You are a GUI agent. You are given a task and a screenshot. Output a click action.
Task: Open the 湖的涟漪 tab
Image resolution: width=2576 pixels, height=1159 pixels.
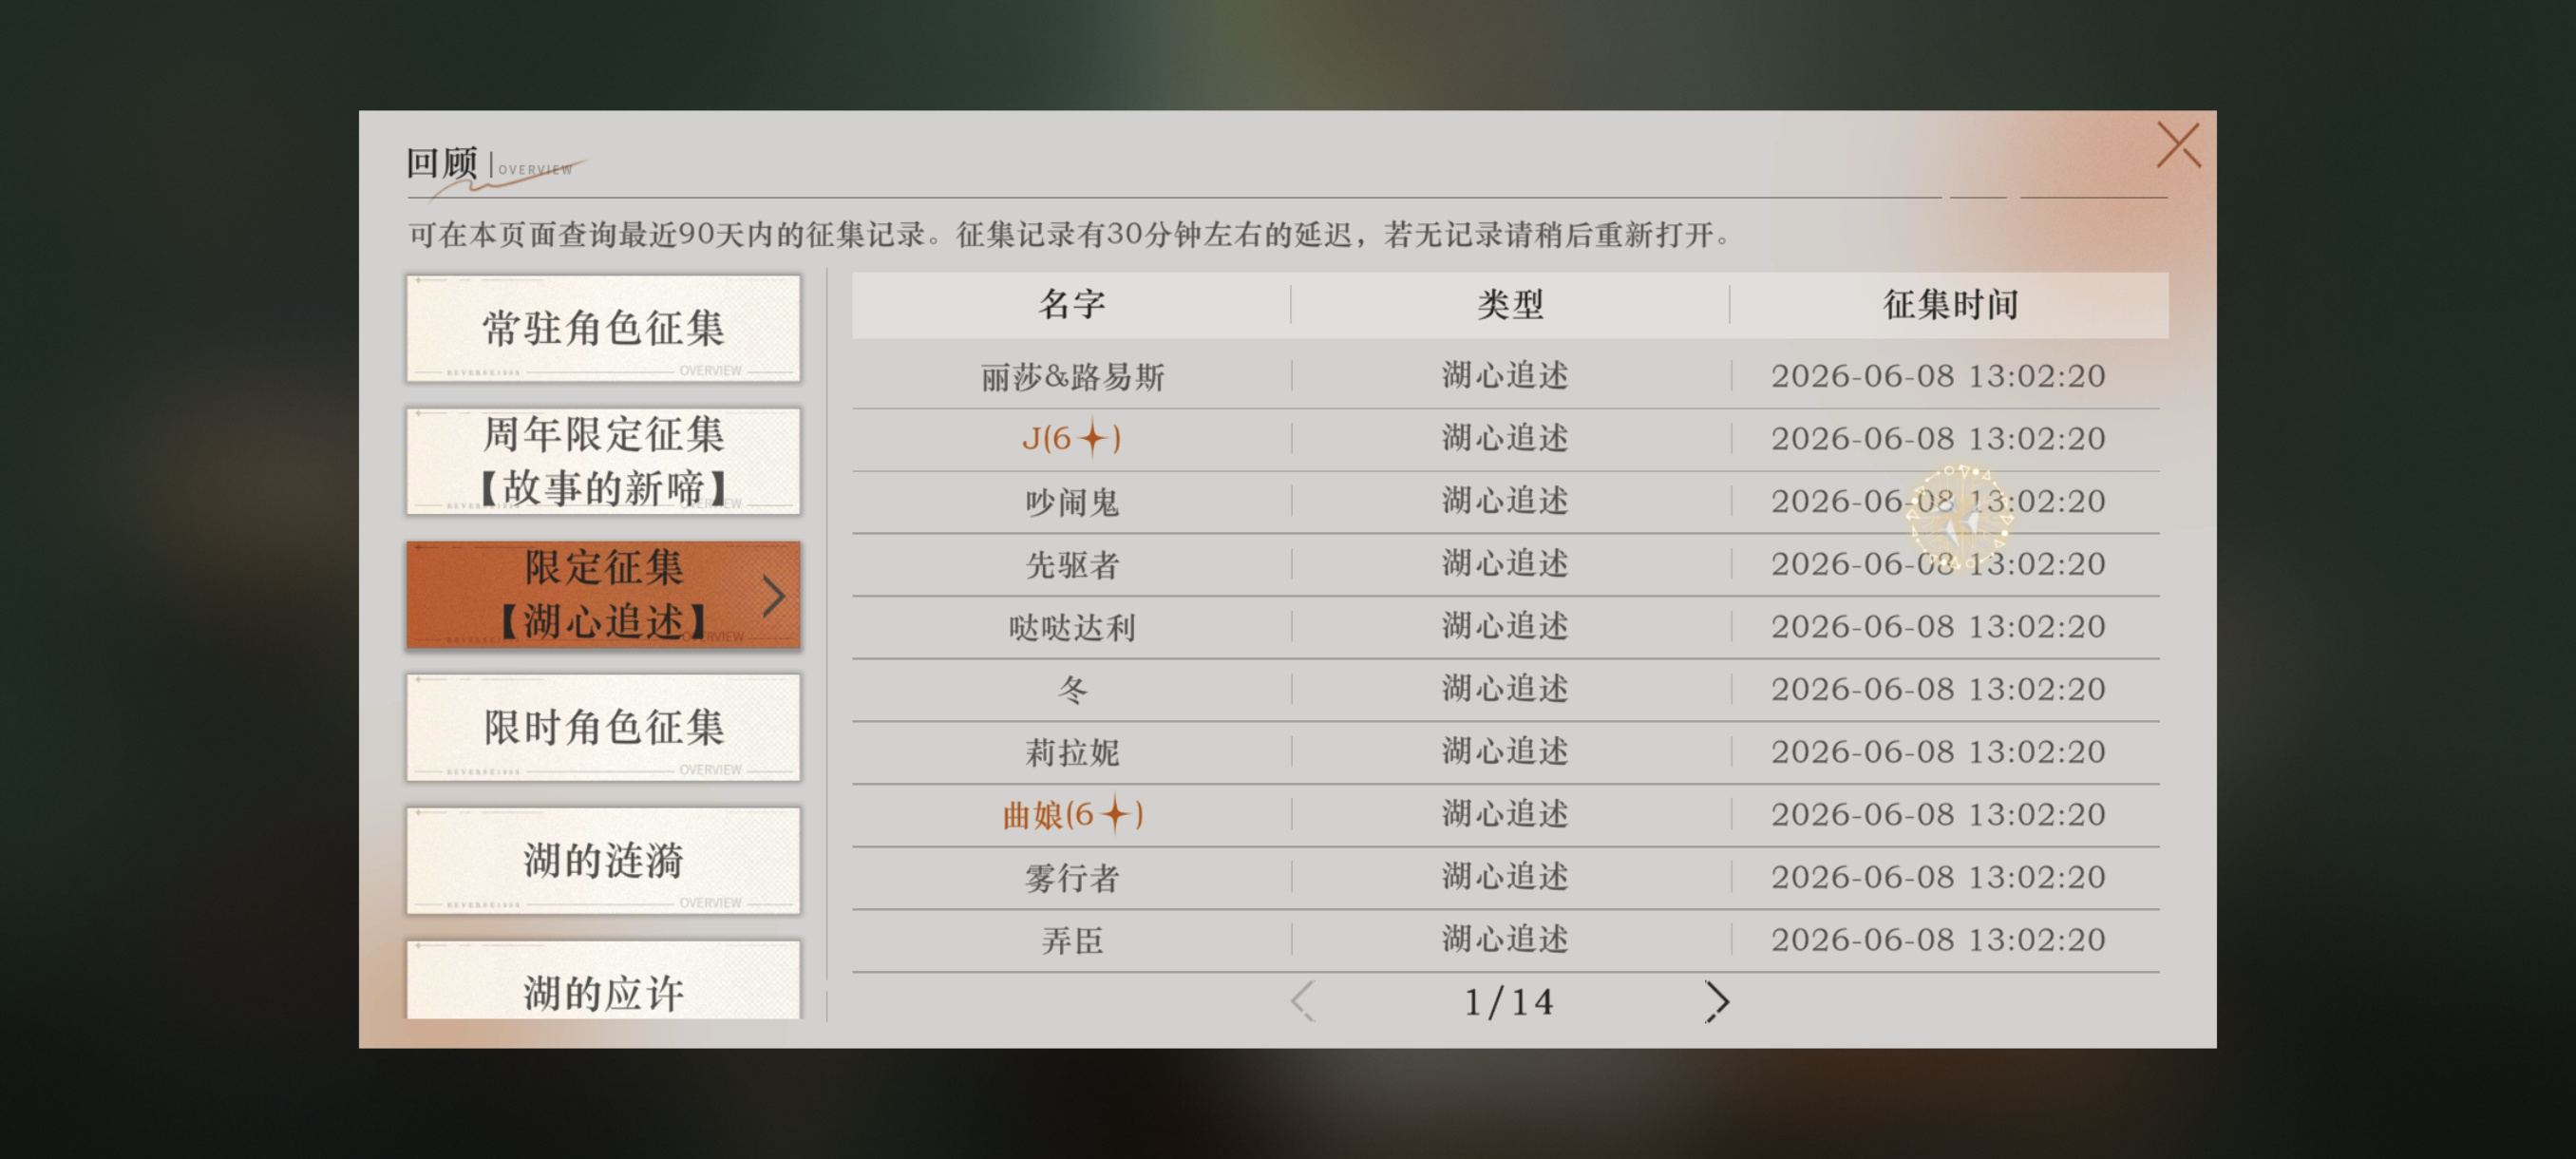(603, 860)
